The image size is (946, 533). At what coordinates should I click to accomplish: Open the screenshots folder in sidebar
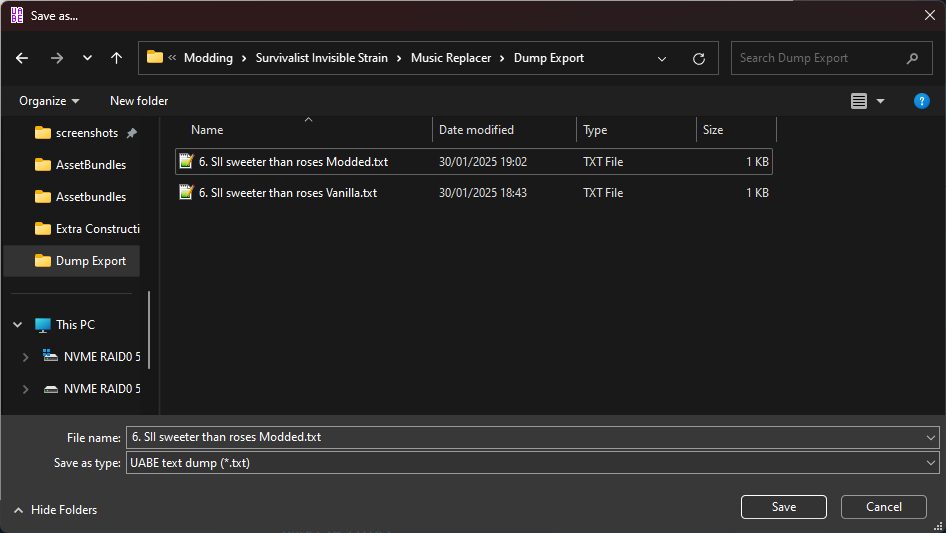(86, 133)
